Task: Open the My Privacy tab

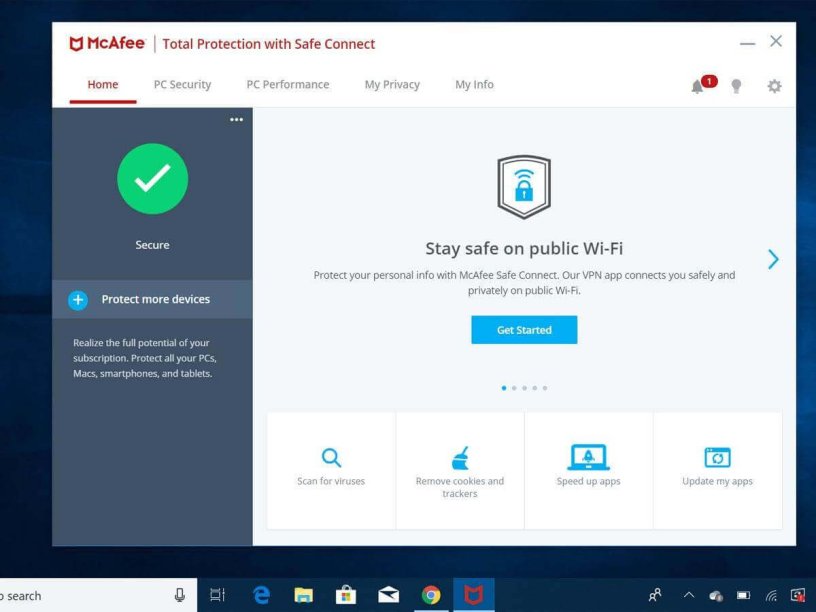Action: click(392, 85)
